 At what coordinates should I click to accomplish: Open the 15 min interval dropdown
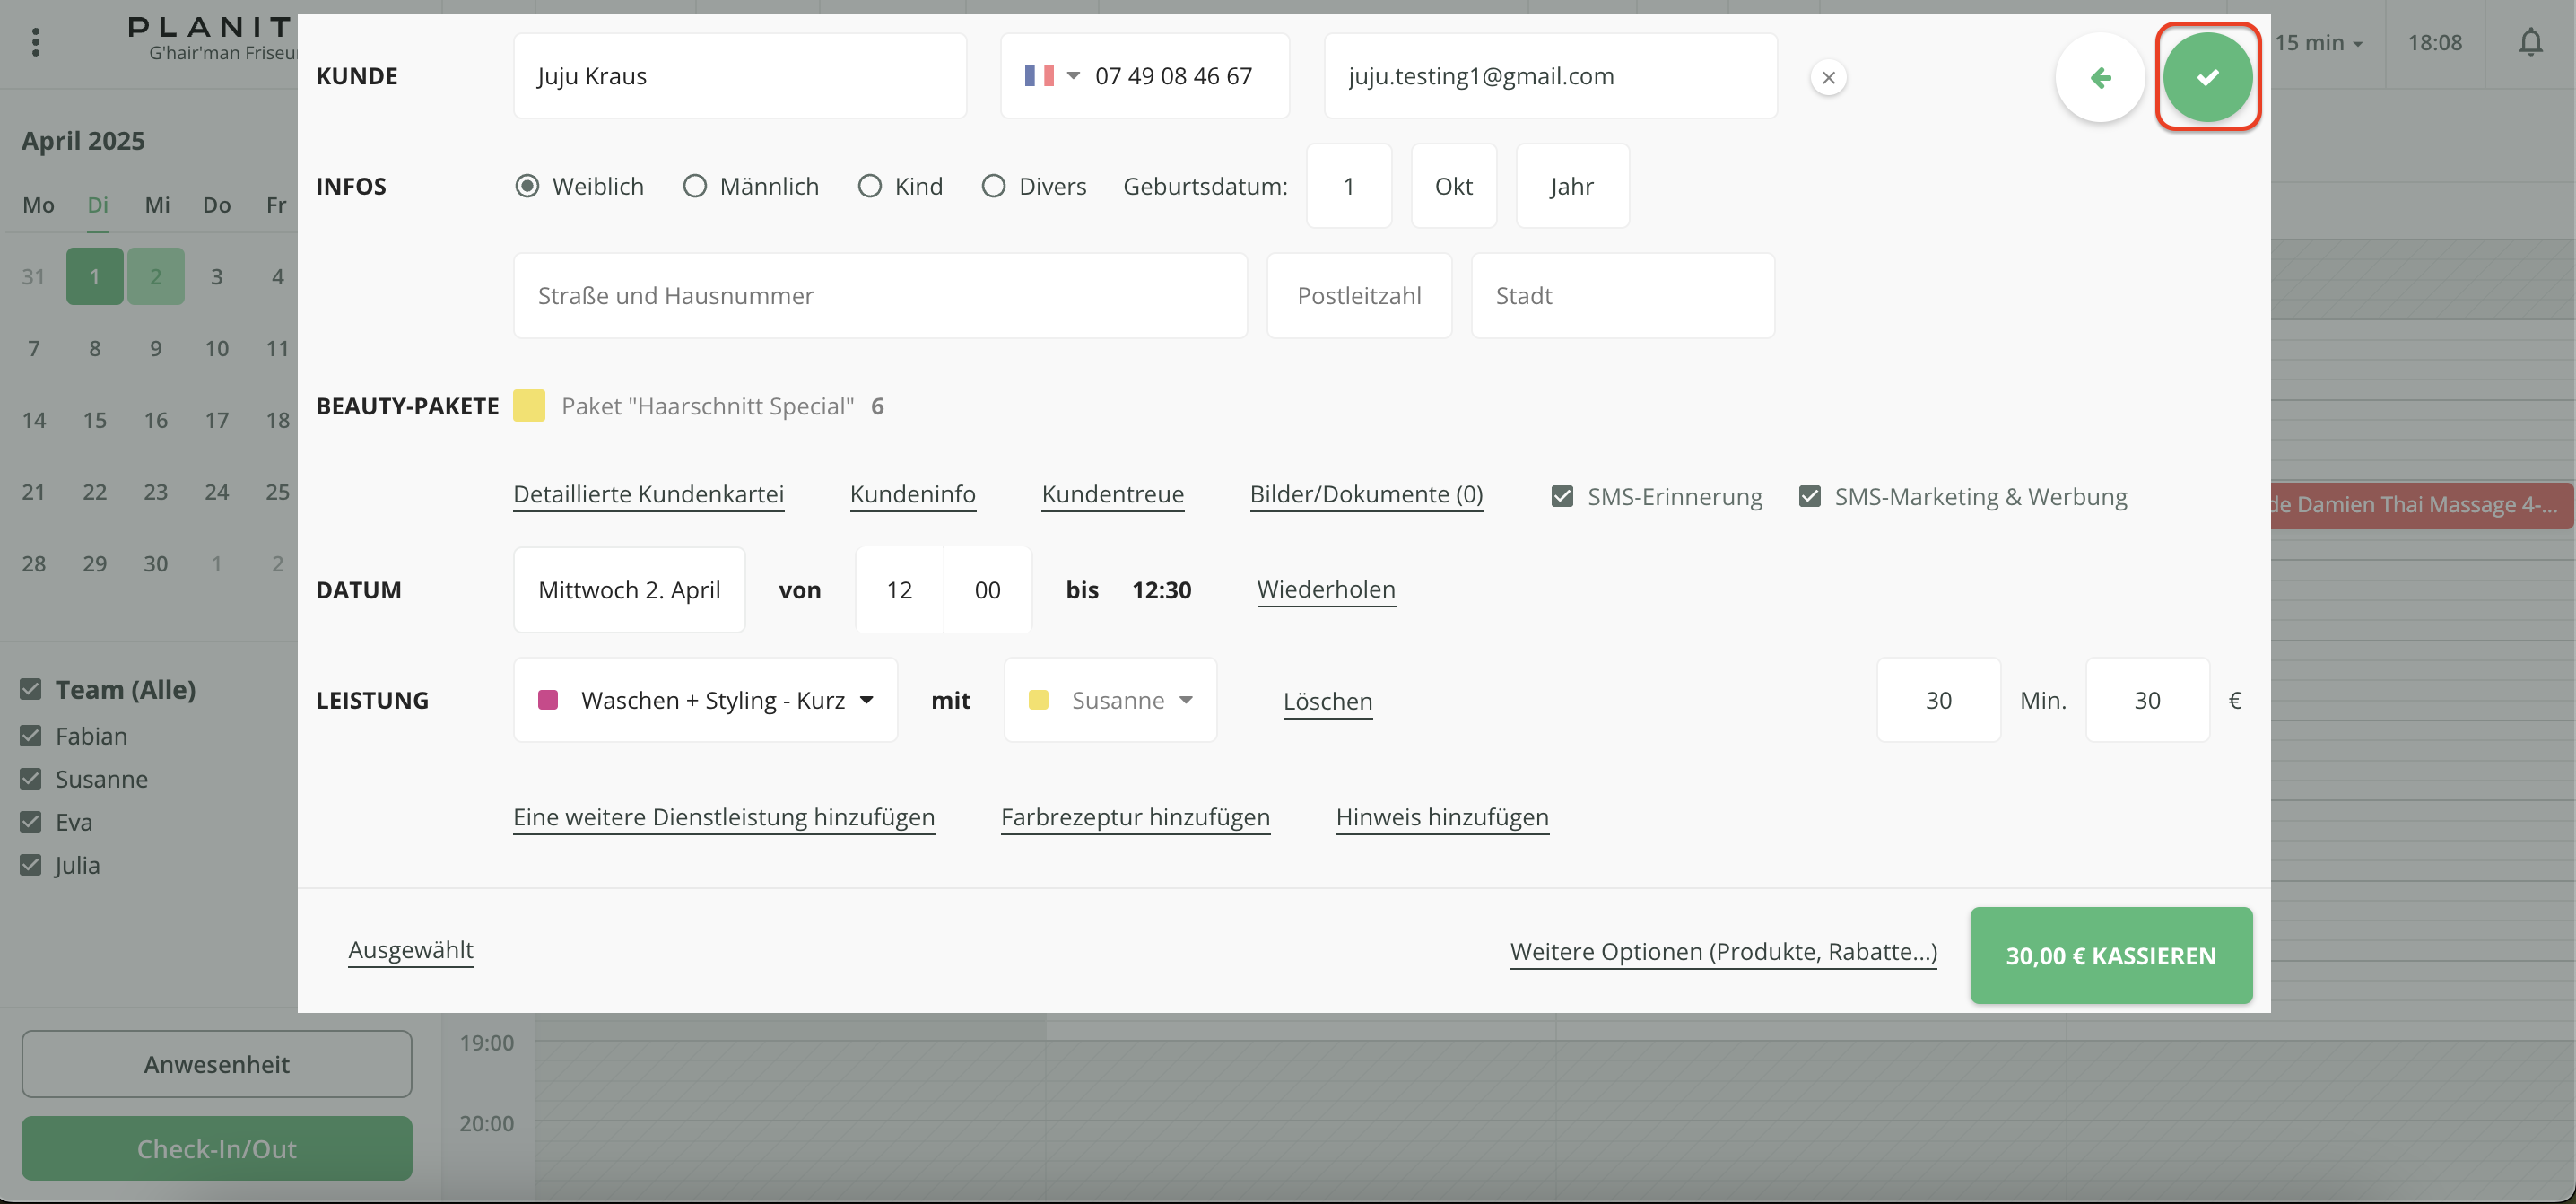(x=2318, y=43)
